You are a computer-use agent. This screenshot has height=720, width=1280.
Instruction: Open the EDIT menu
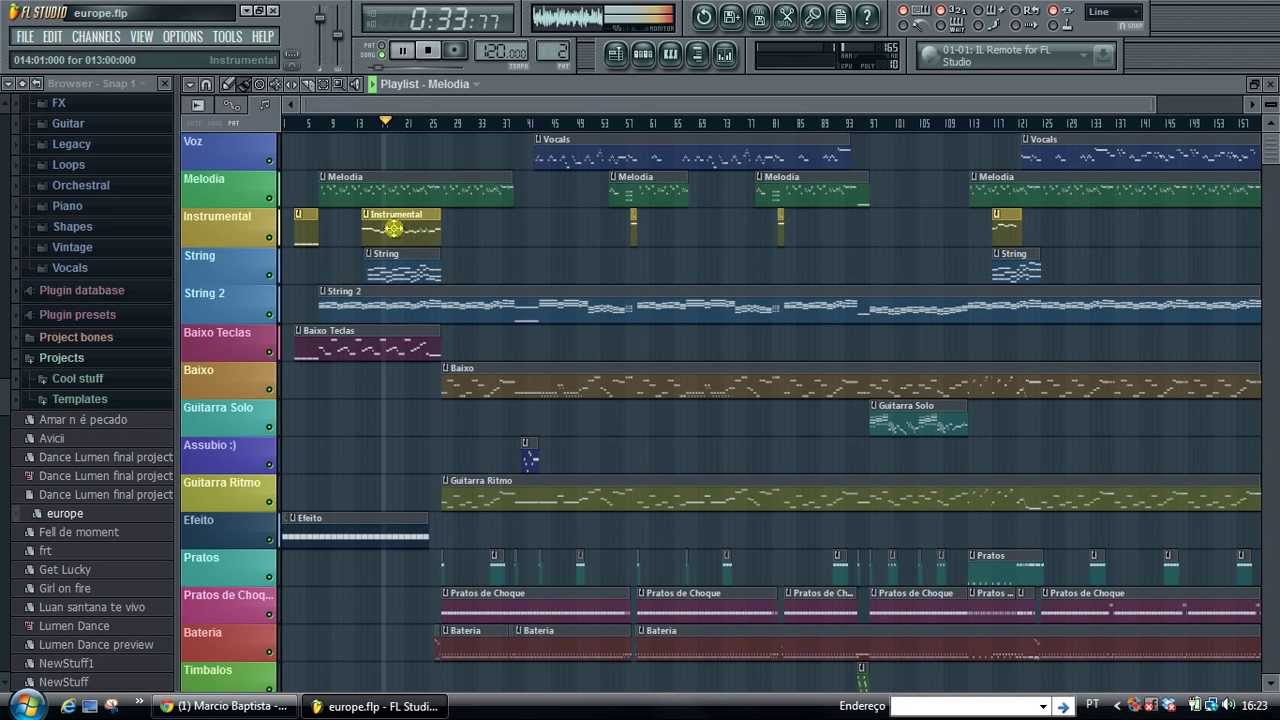point(52,36)
